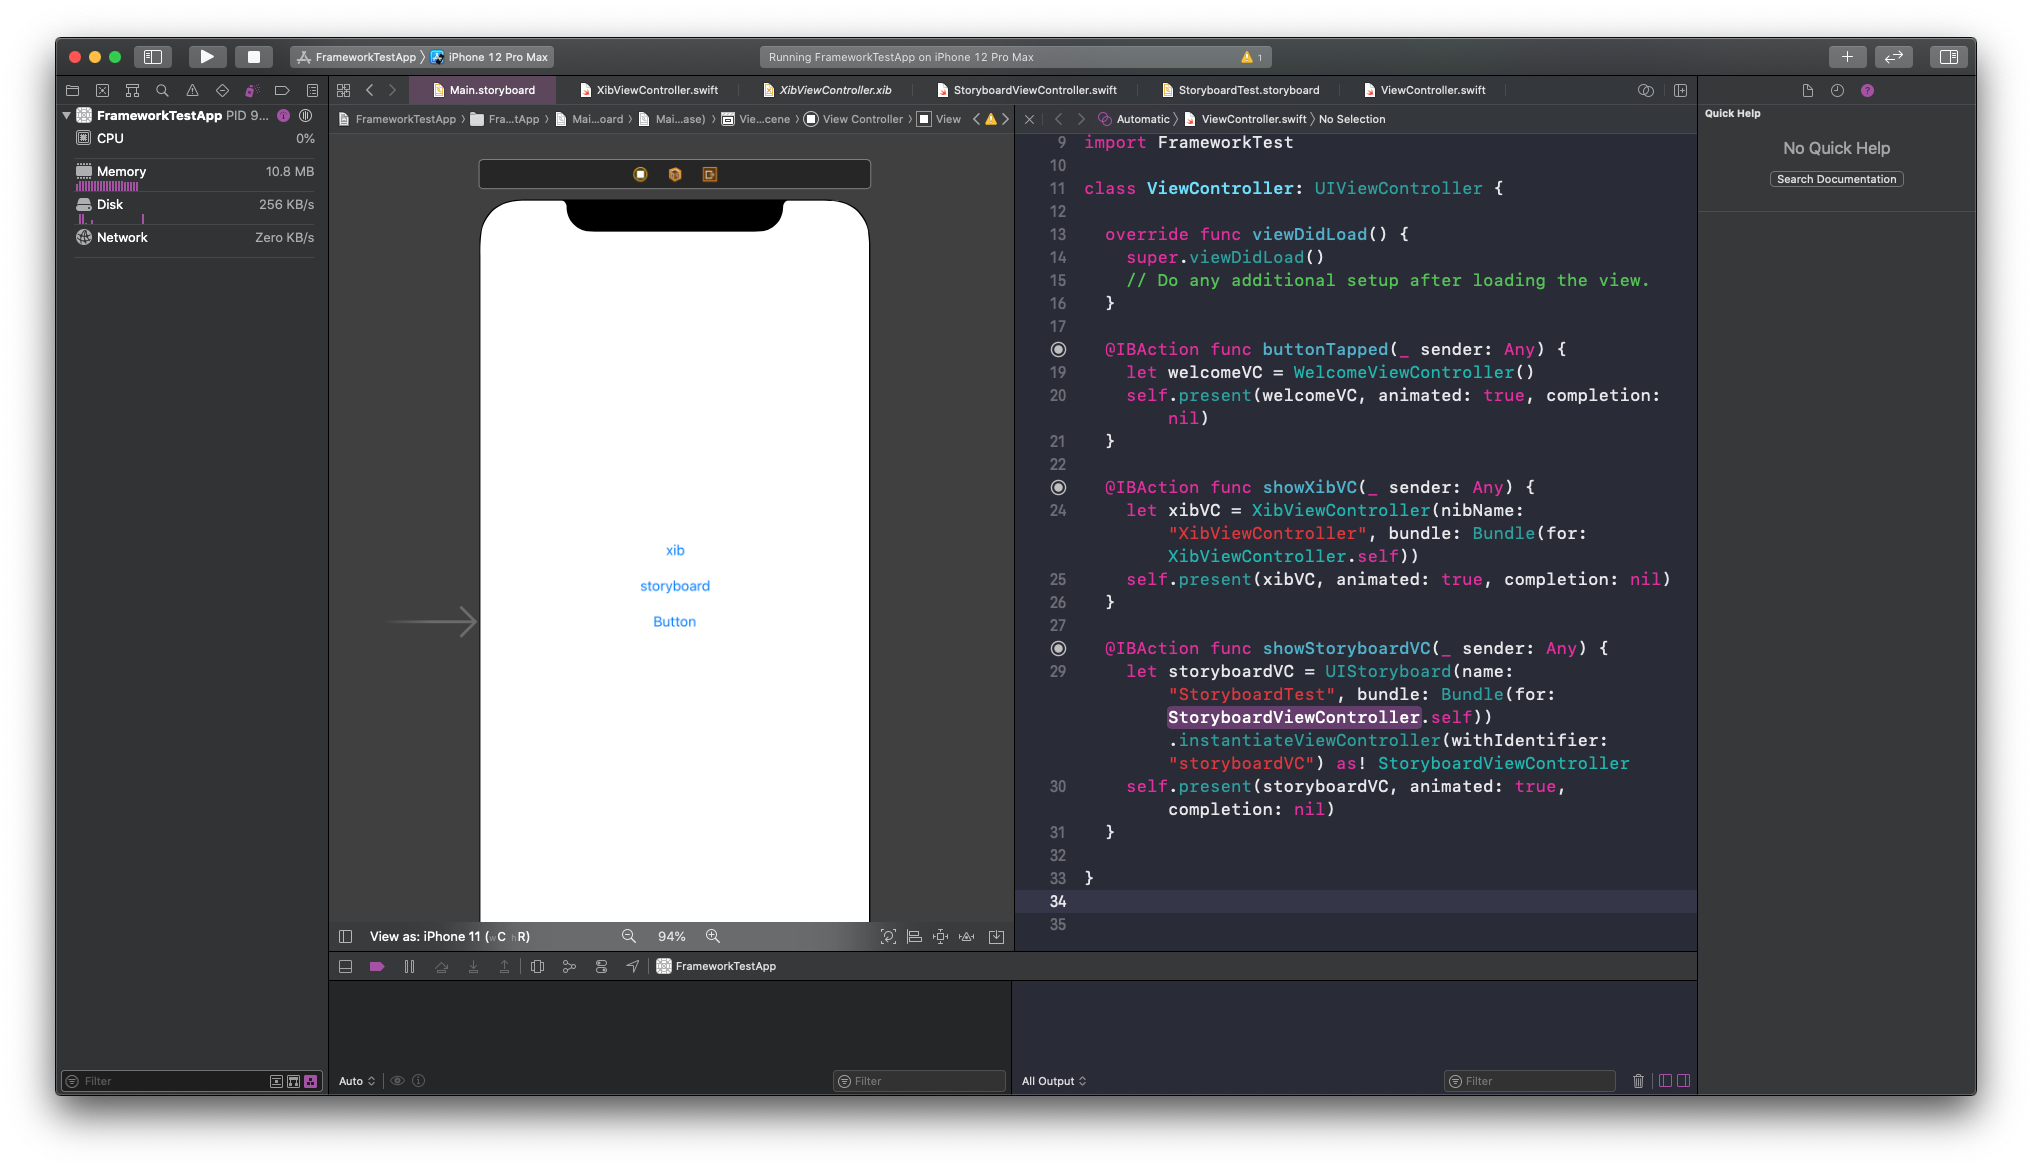
Task: Hide the debug area
Action: 345,966
